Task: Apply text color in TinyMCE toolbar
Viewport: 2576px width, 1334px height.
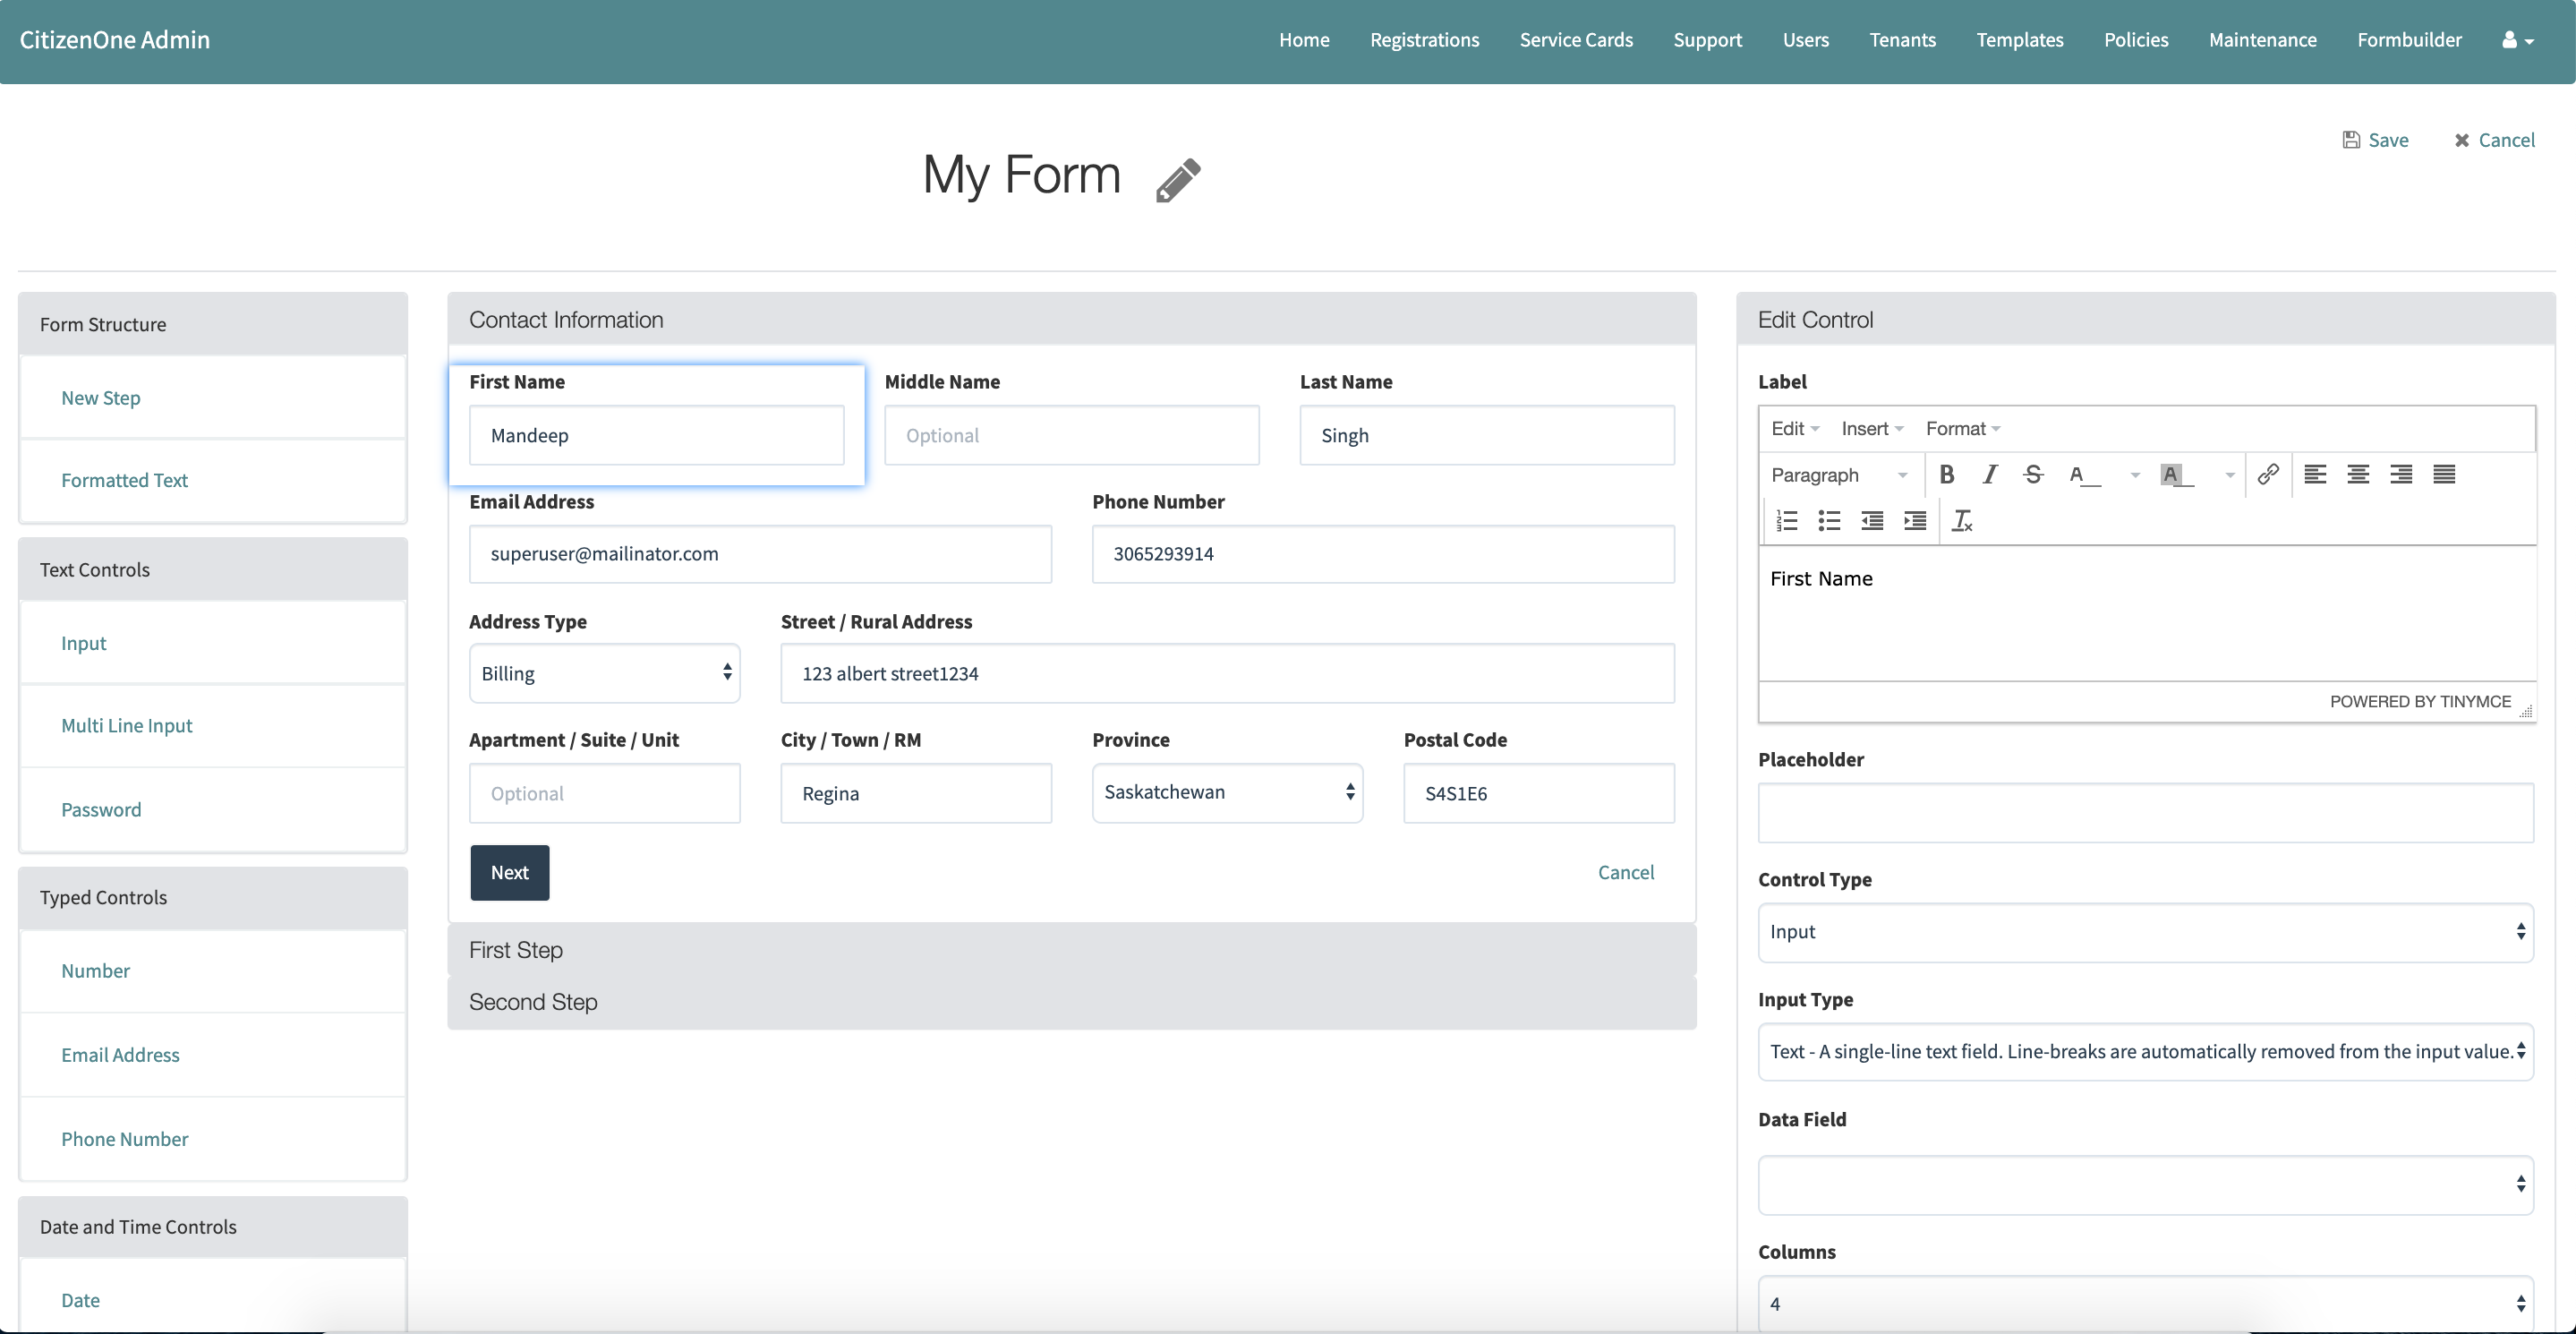Action: coord(2084,475)
